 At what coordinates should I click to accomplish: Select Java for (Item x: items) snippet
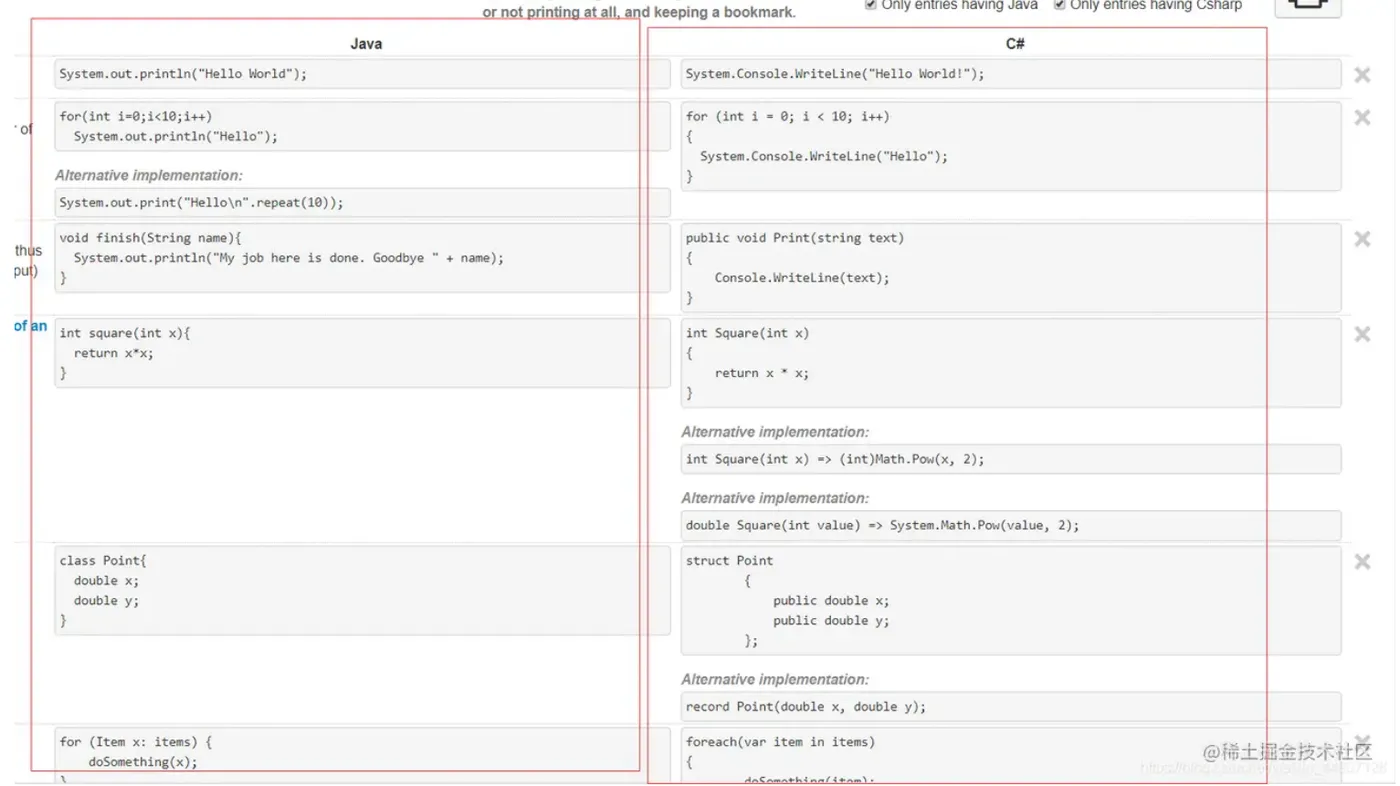(362, 755)
